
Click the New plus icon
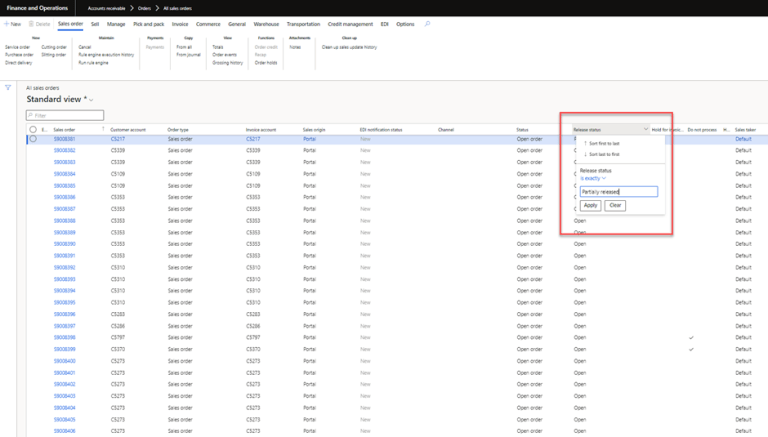pyautogui.click(x=8, y=23)
